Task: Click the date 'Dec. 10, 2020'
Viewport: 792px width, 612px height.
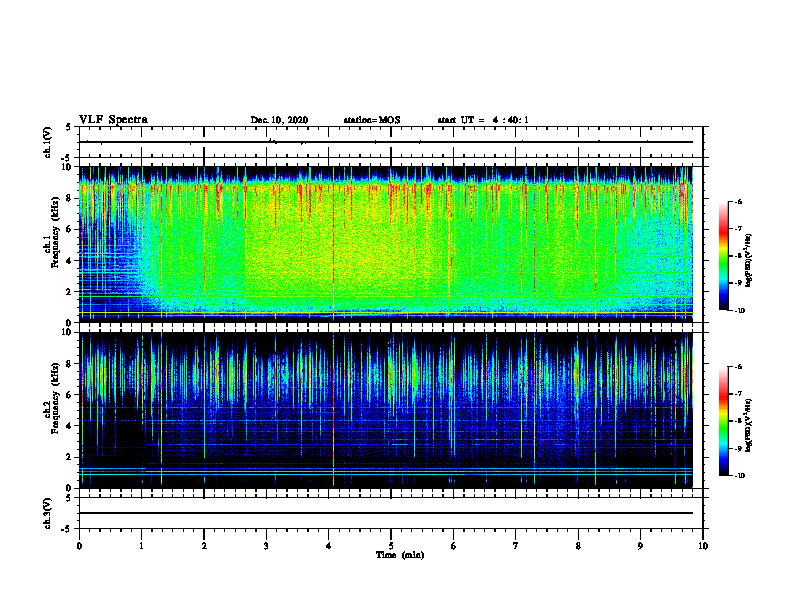Action: 279,120
